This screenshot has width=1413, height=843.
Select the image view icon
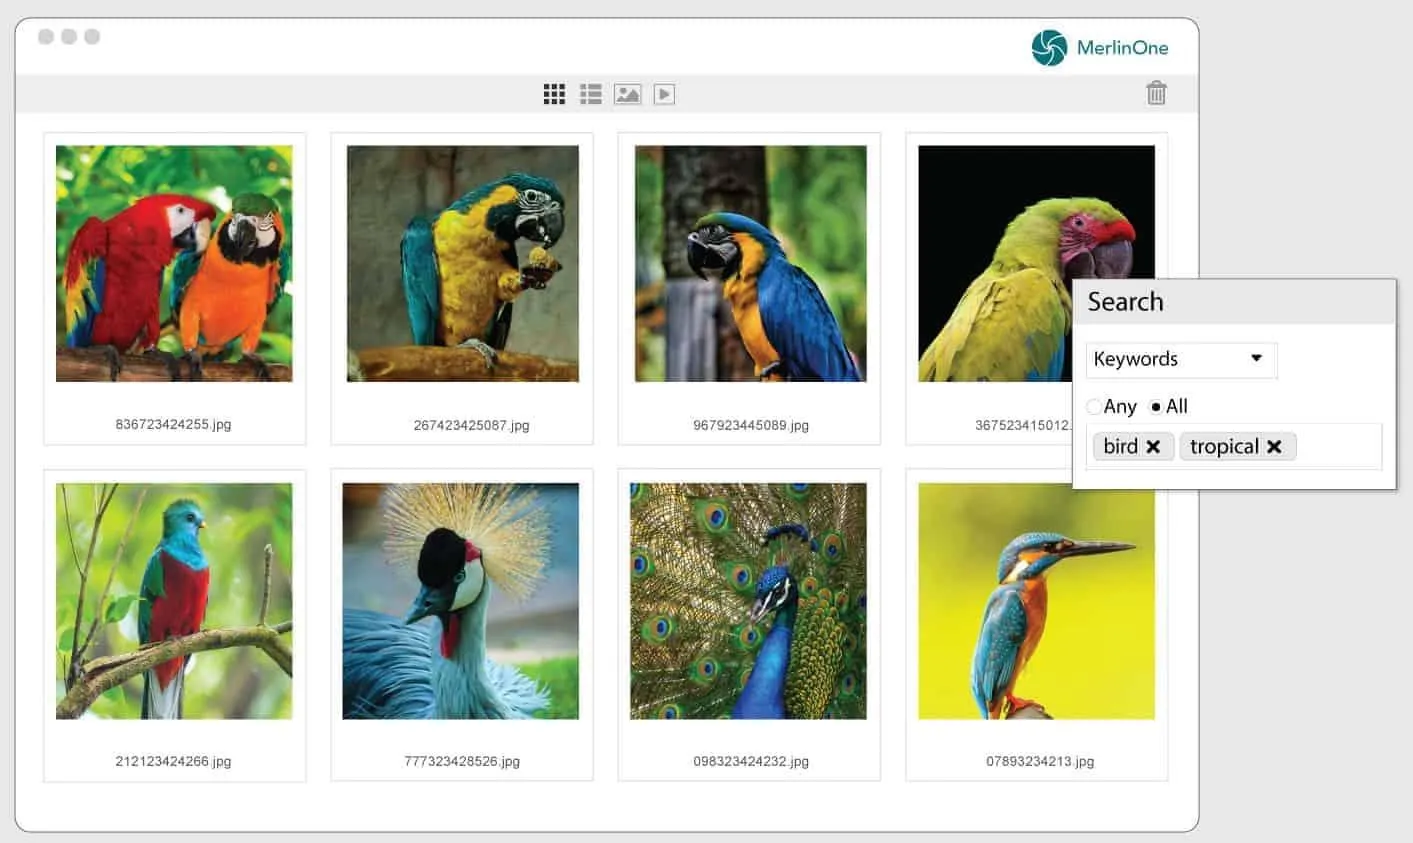pos(627,94)
